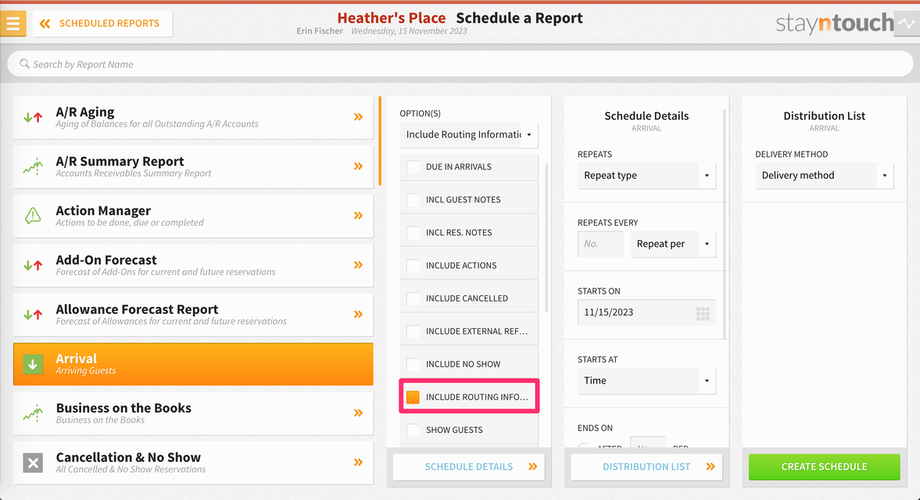Click the options list scrollbar
Screen dimensions: 920x500
coord(547,238)
